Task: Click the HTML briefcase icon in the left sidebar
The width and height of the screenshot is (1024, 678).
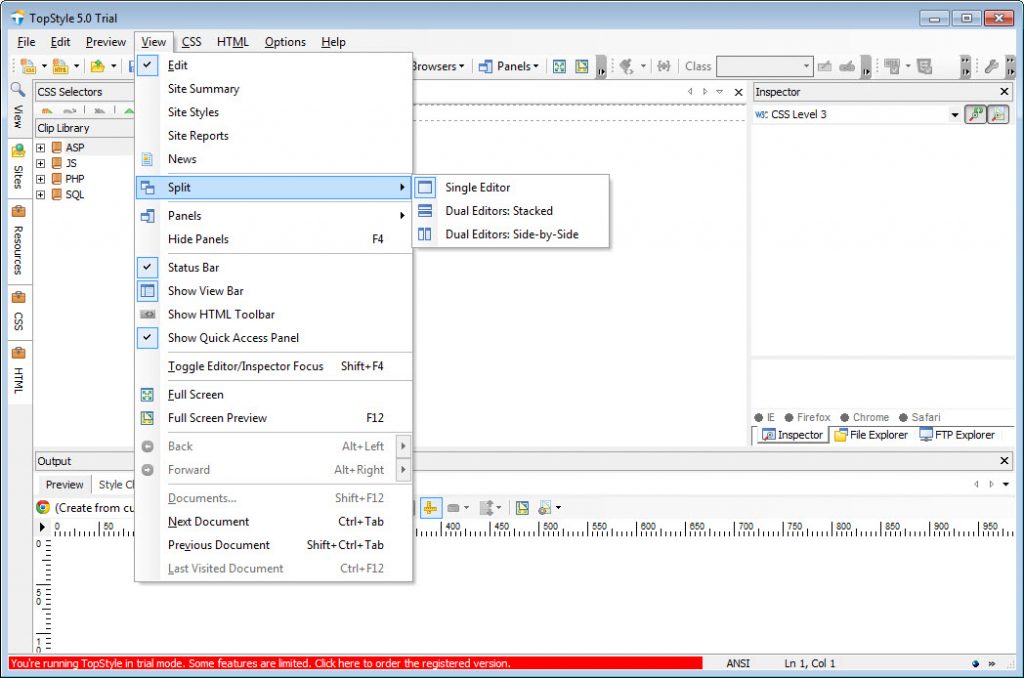Action: 18,353
